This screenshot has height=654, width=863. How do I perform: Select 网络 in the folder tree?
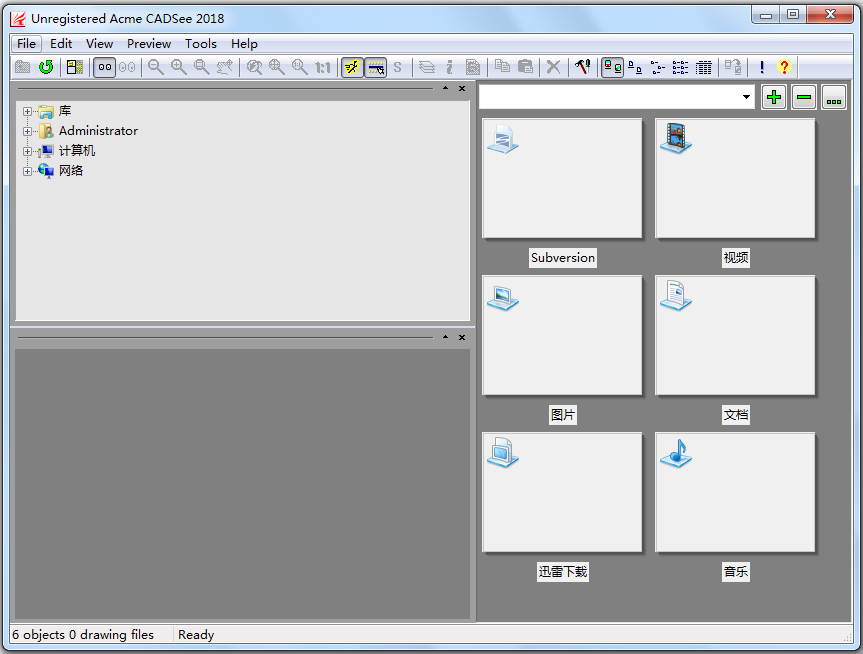[x=71, y=171]
